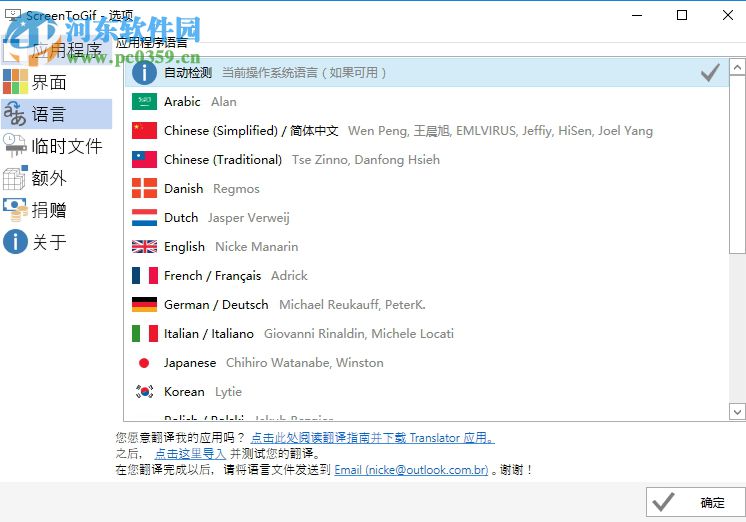This screenshot has height=522, width=746.
Task: Click the Italian flag icon
Action: (x=144, y=334)
